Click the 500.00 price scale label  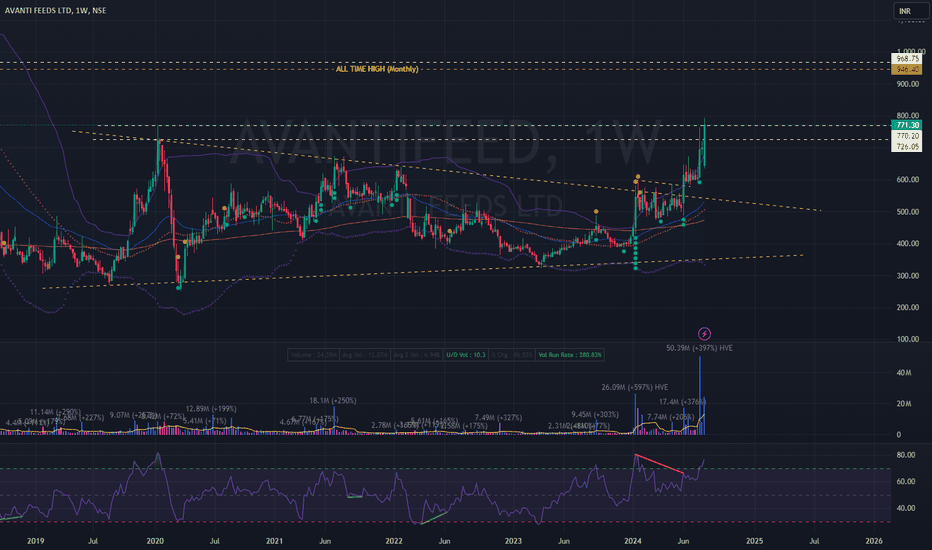click(908, 212)
